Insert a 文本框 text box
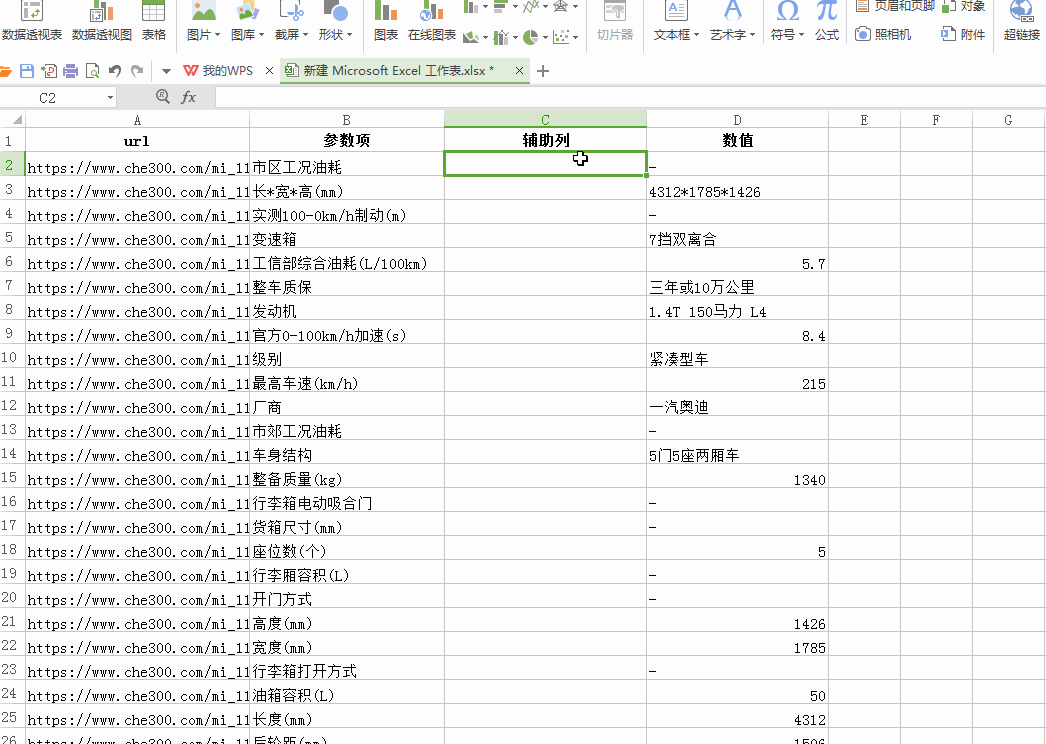This screenshot has height=744, width=1046. point(676,21)
